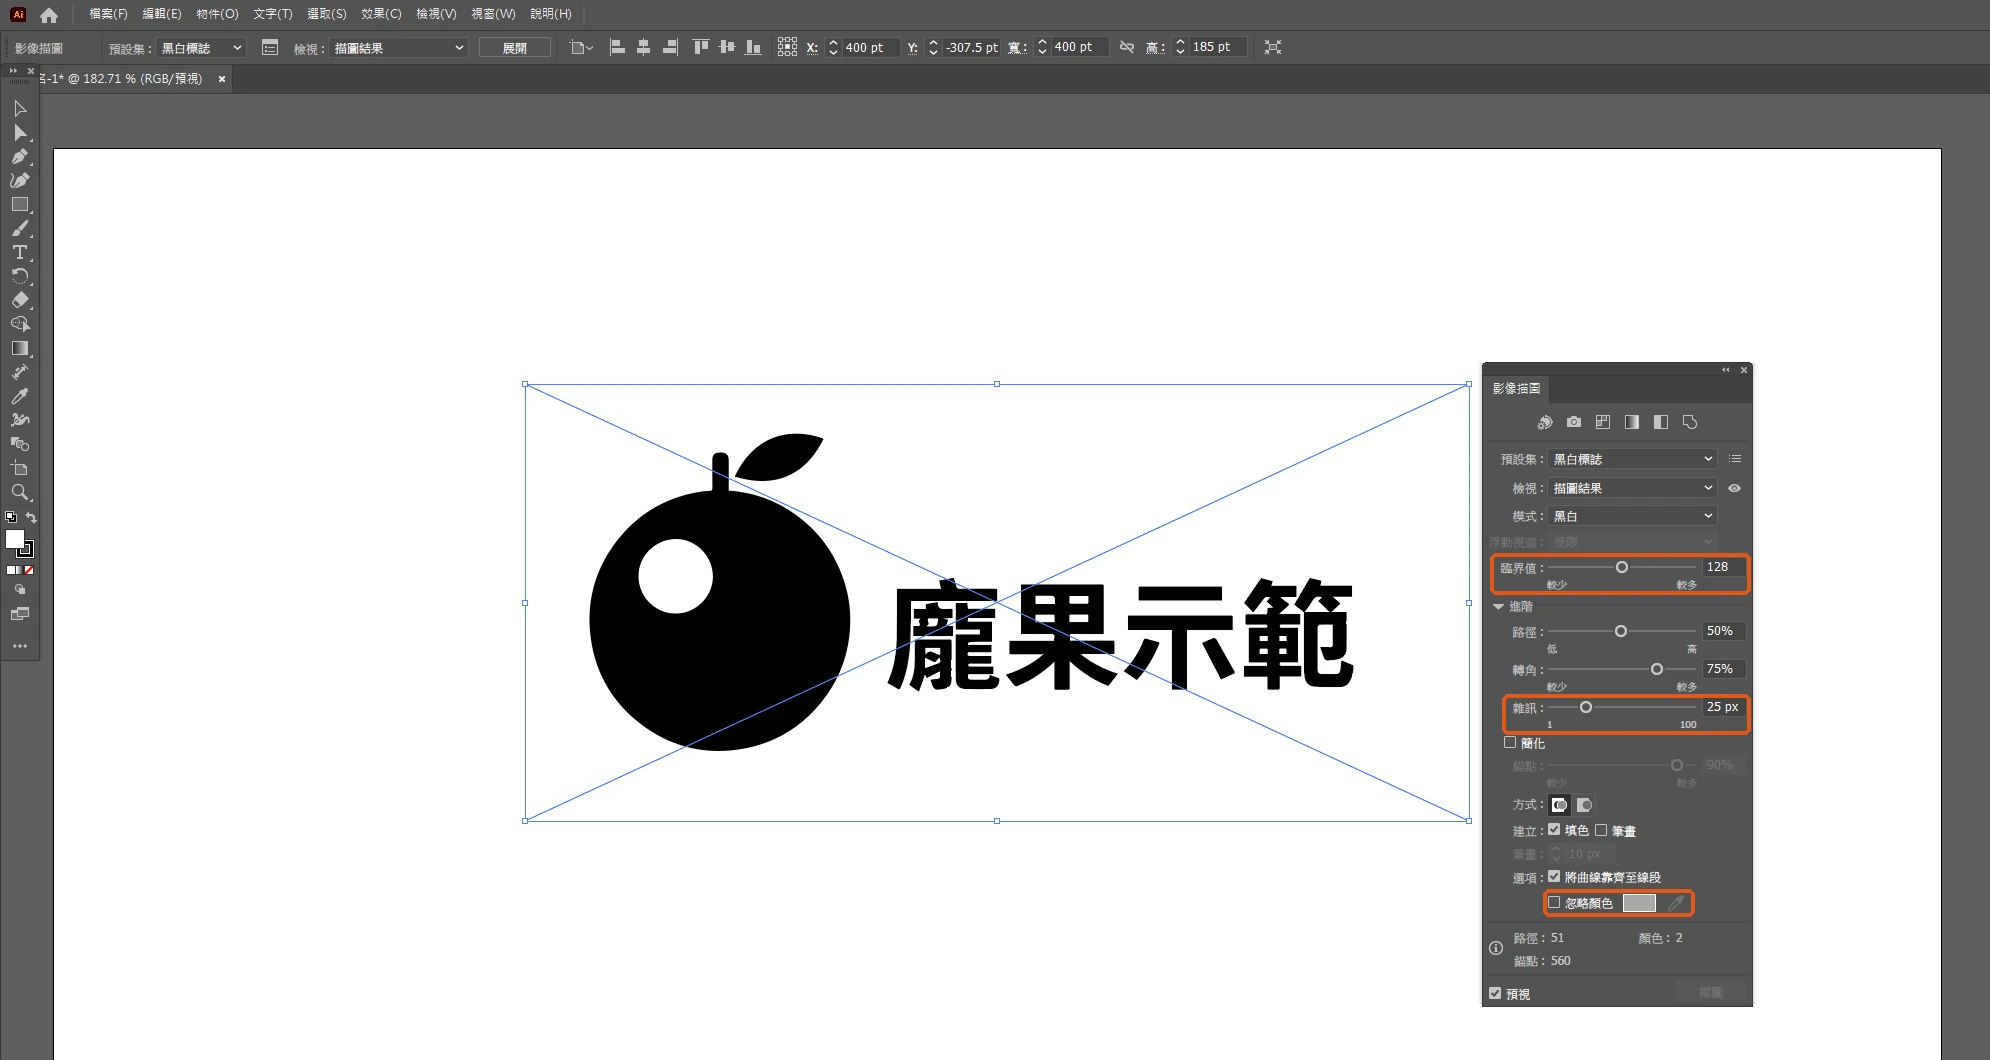
Task: Uncheck the 預視 preview checkbox
Action: pyautogui.click(x=1495, y=993)
